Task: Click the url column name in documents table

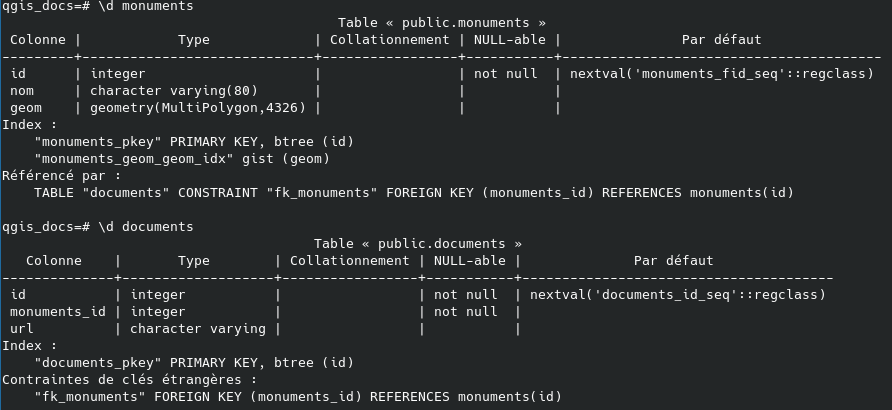Action: [x=22, y=328]
